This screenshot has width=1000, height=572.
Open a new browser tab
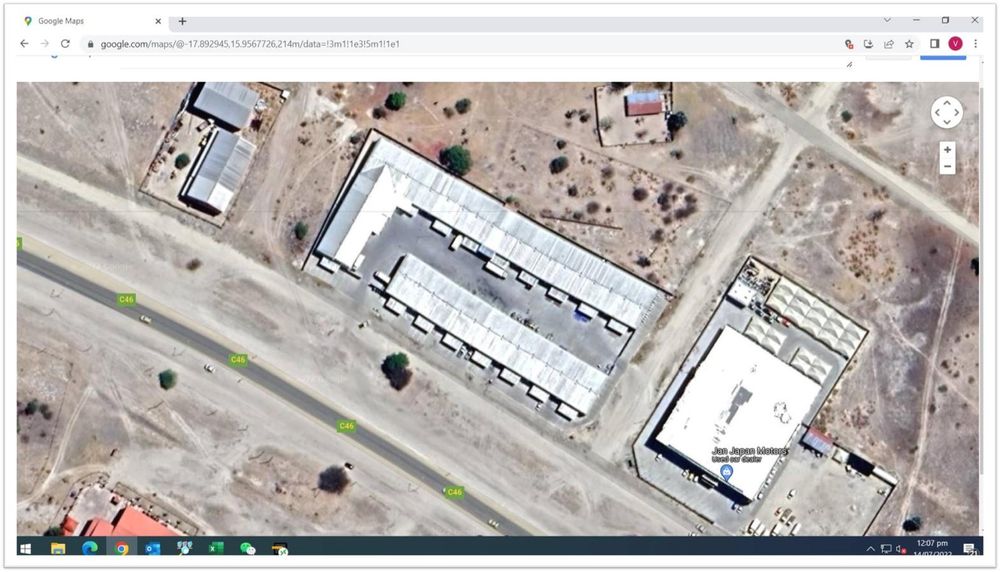[182, 21]
